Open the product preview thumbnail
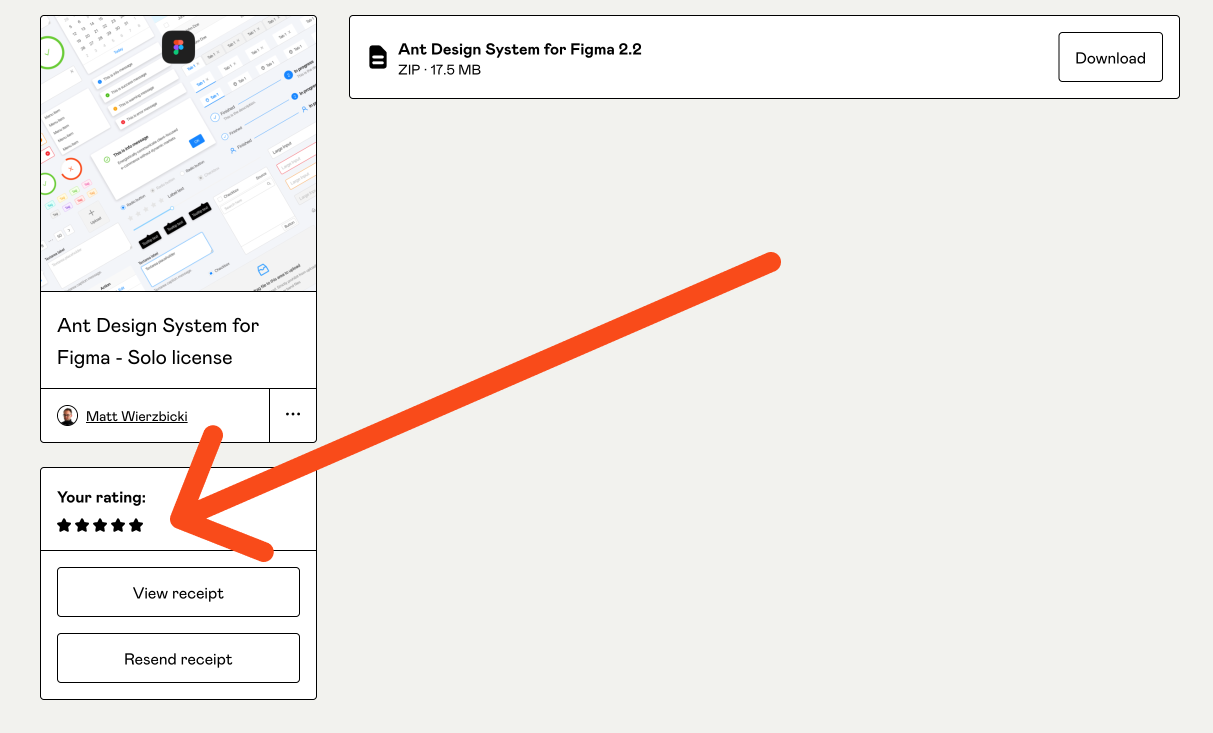Screen dimensions: 1213x733 (178, 152)
